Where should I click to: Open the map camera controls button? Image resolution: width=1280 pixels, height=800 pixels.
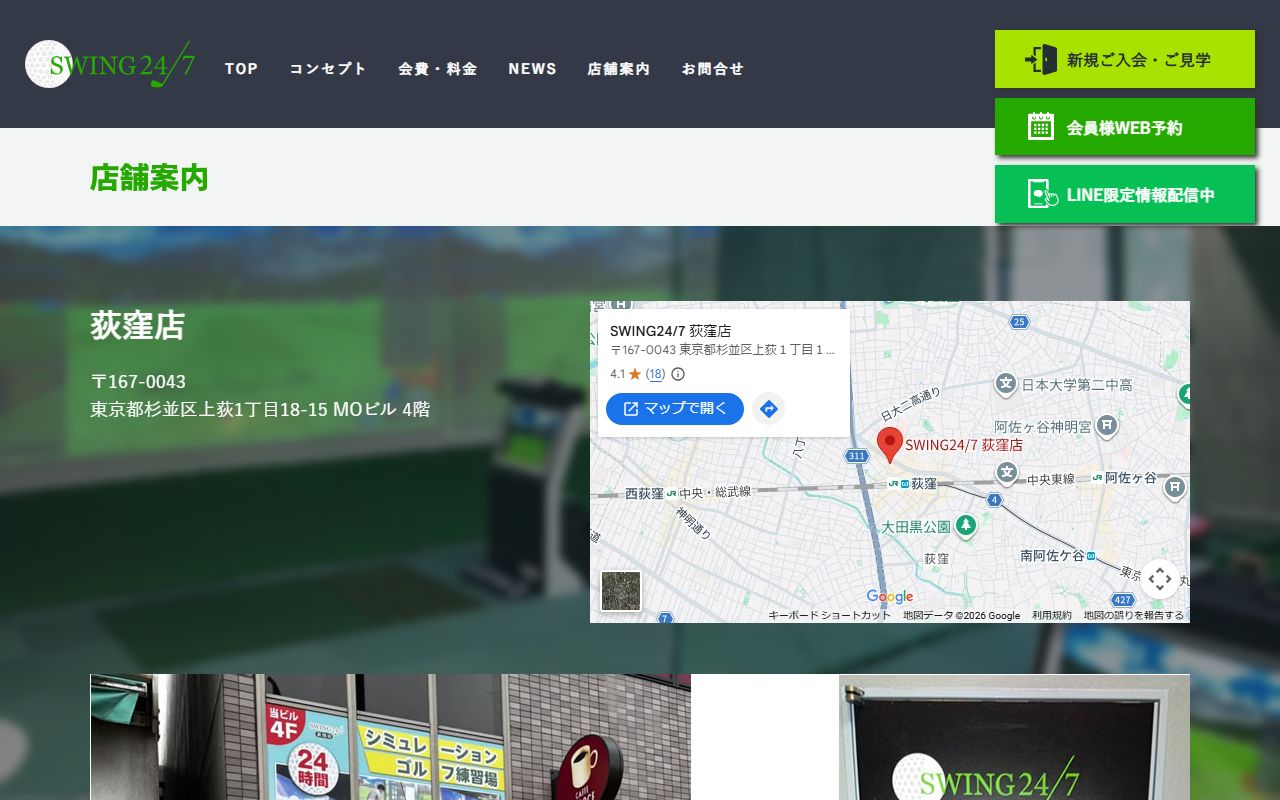coord(1159,578)
